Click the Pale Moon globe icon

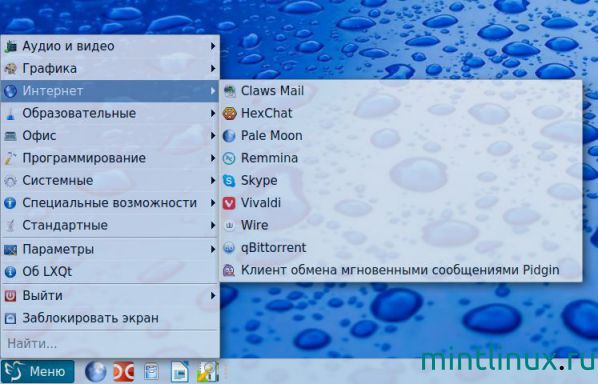coord(229,136)
